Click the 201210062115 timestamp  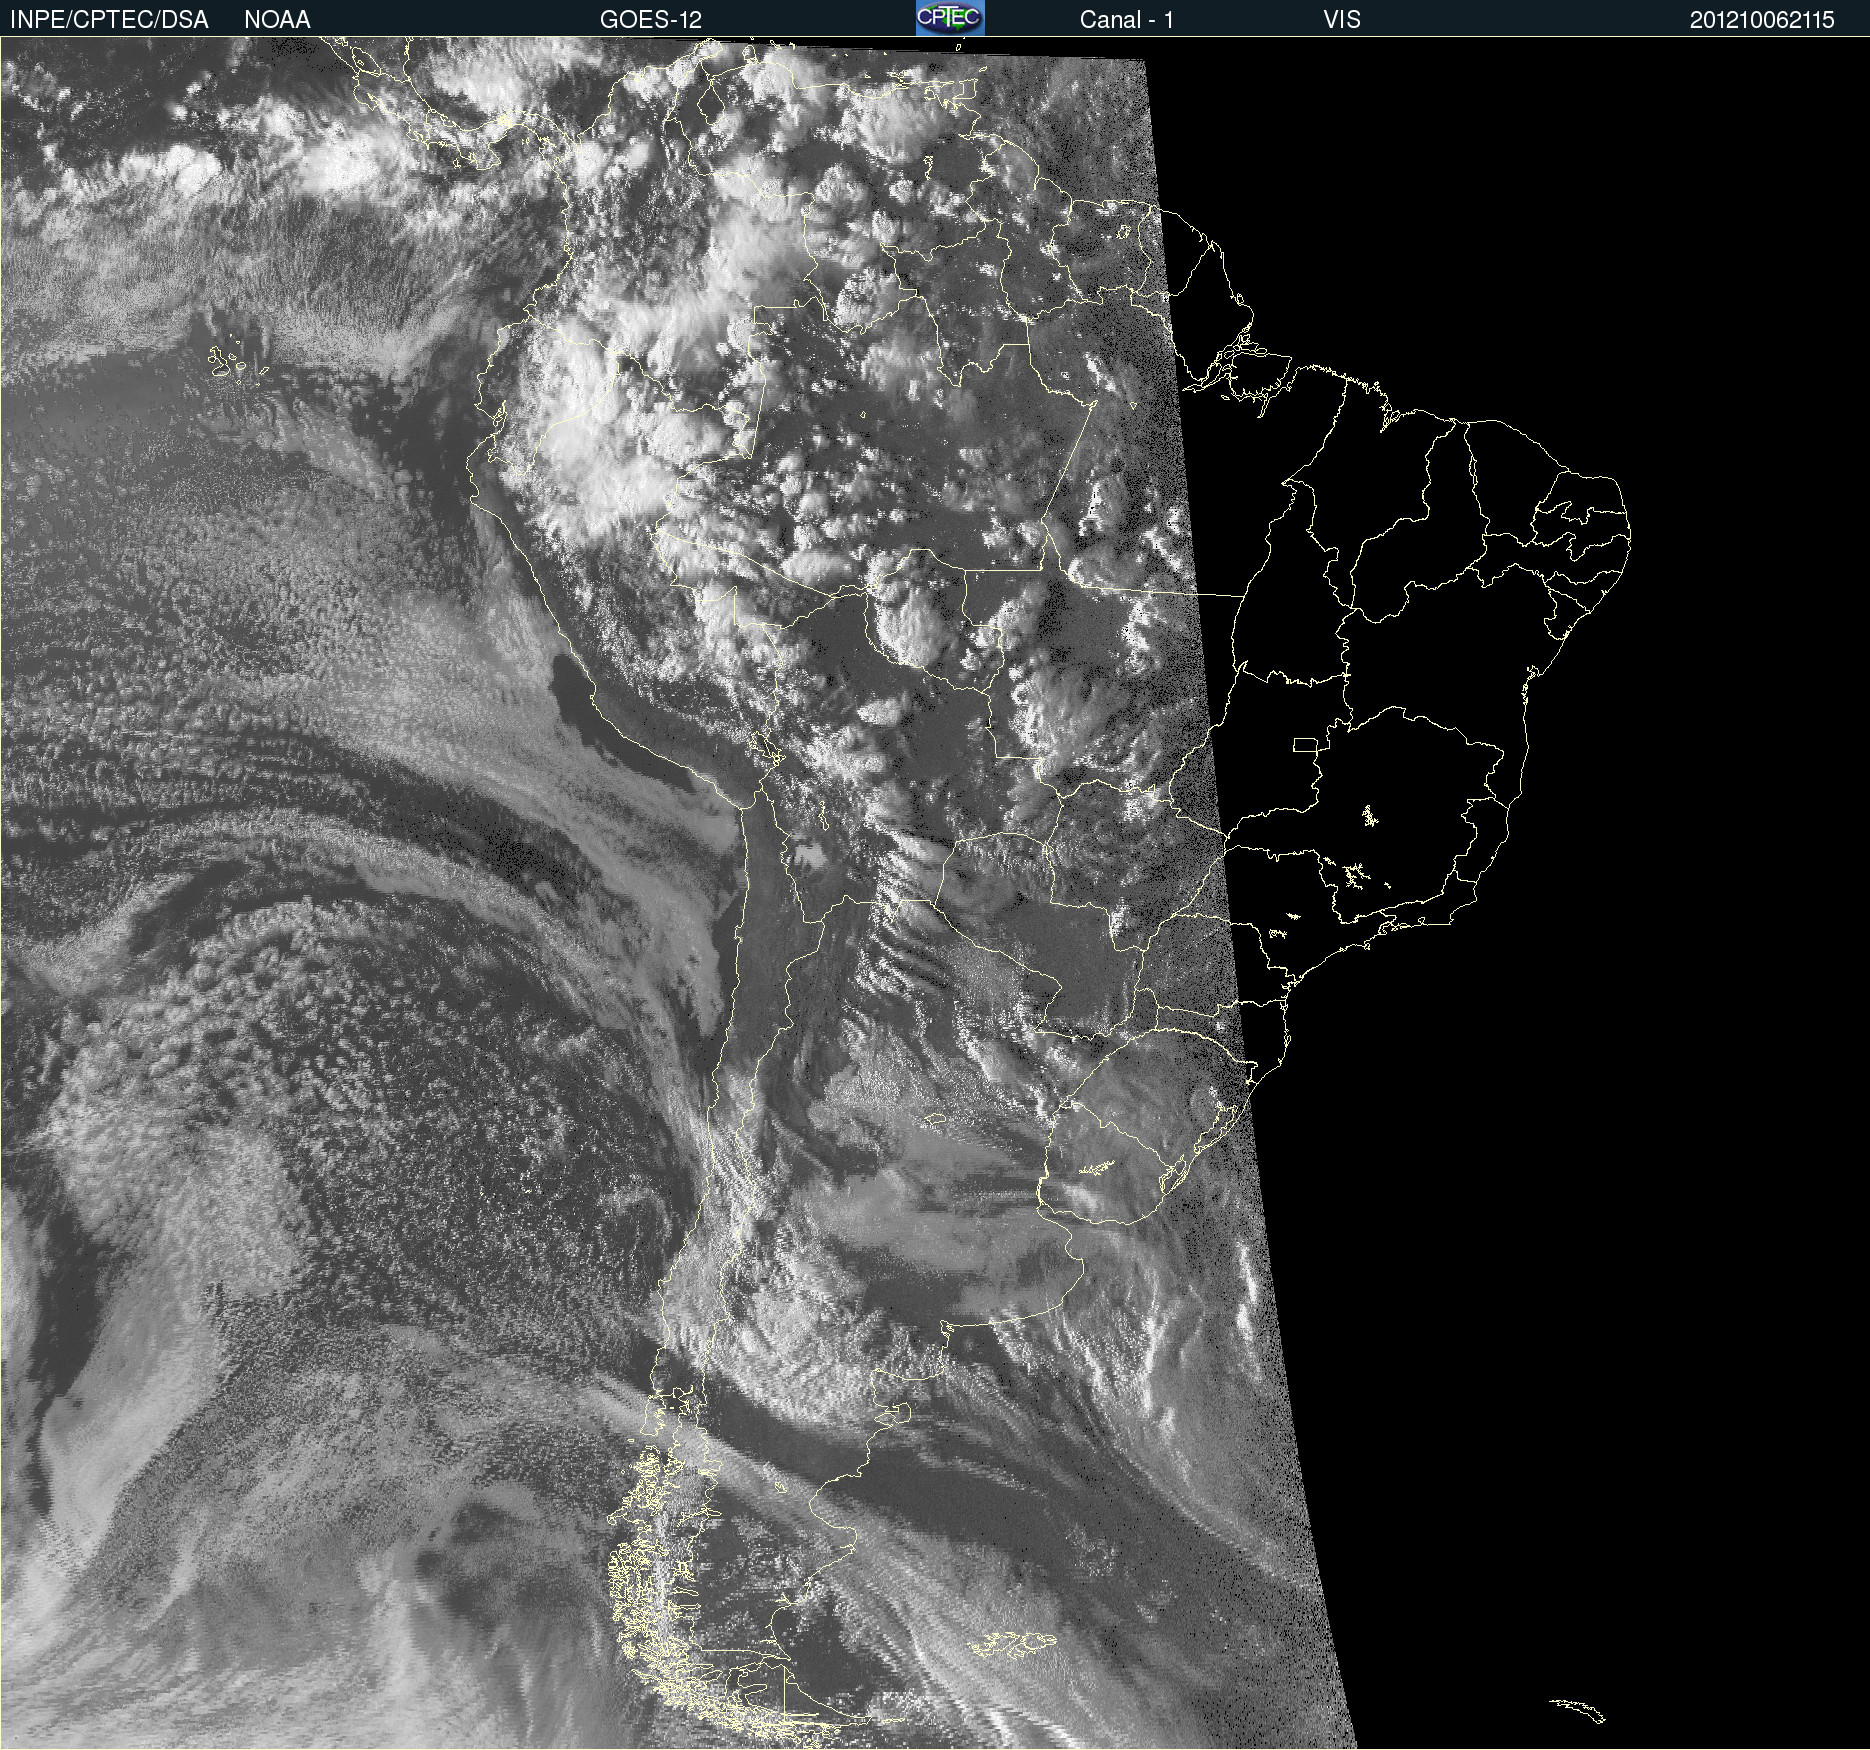click(1762, 20)
